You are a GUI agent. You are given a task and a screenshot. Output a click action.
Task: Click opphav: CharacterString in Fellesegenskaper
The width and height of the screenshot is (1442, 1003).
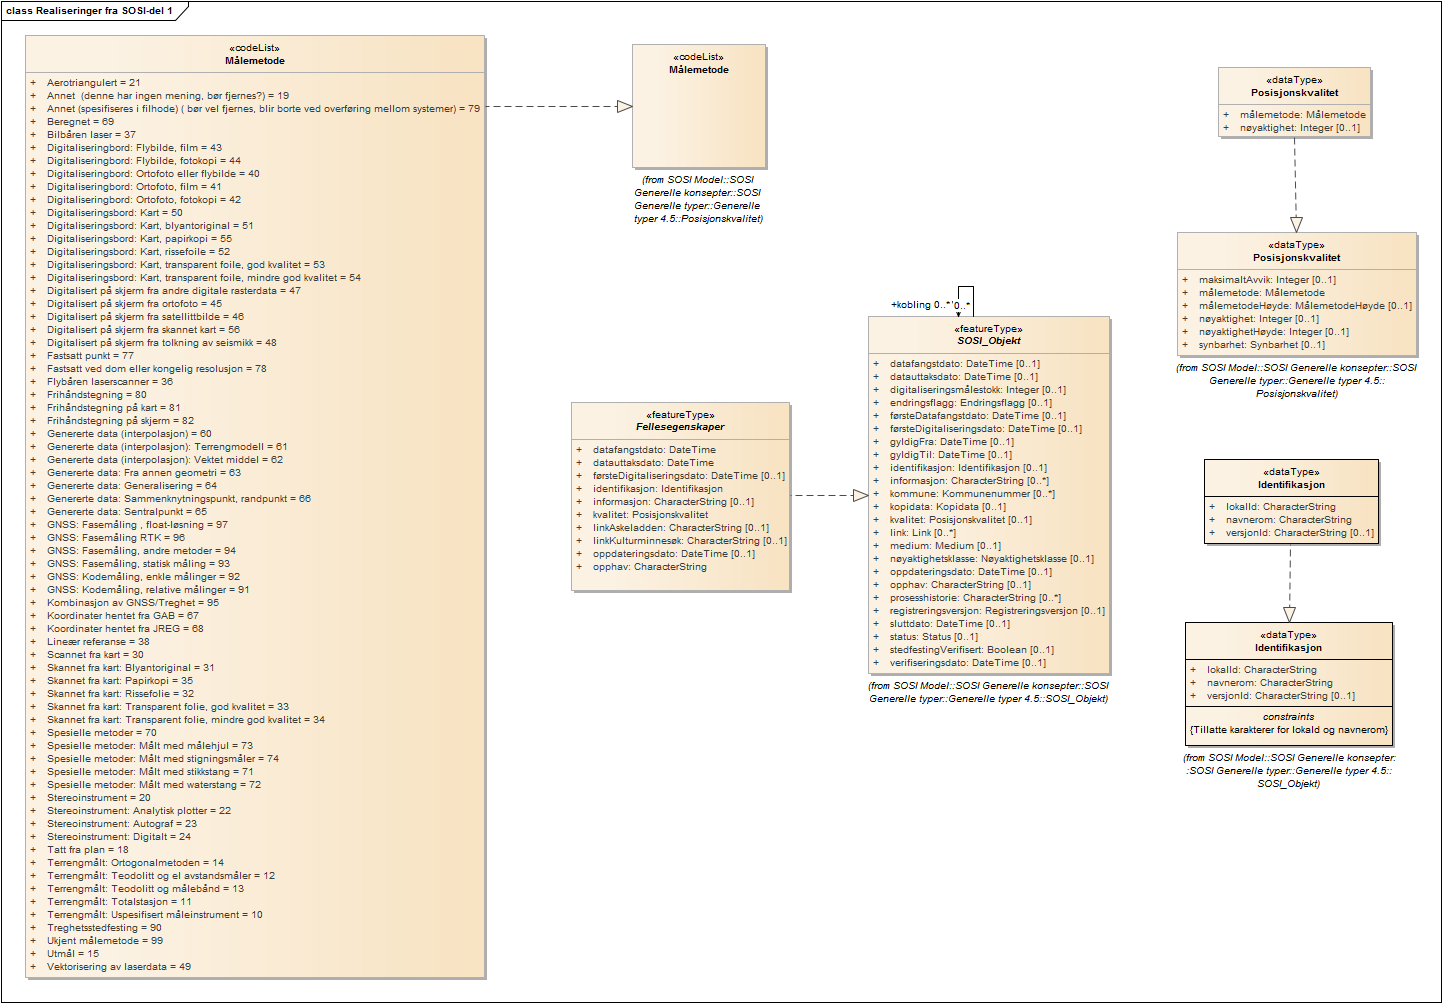[650, 567]
